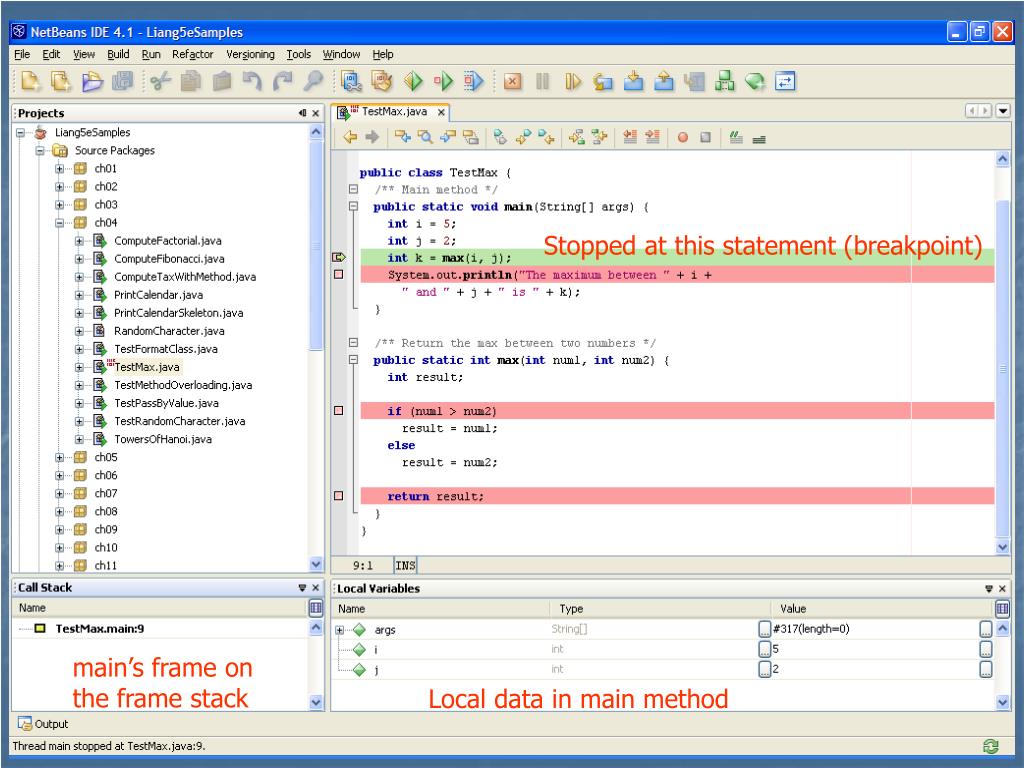Select TowersOfHanoi.java in the Projects tree
This screenshot has height=768, width=1024.
163,440
